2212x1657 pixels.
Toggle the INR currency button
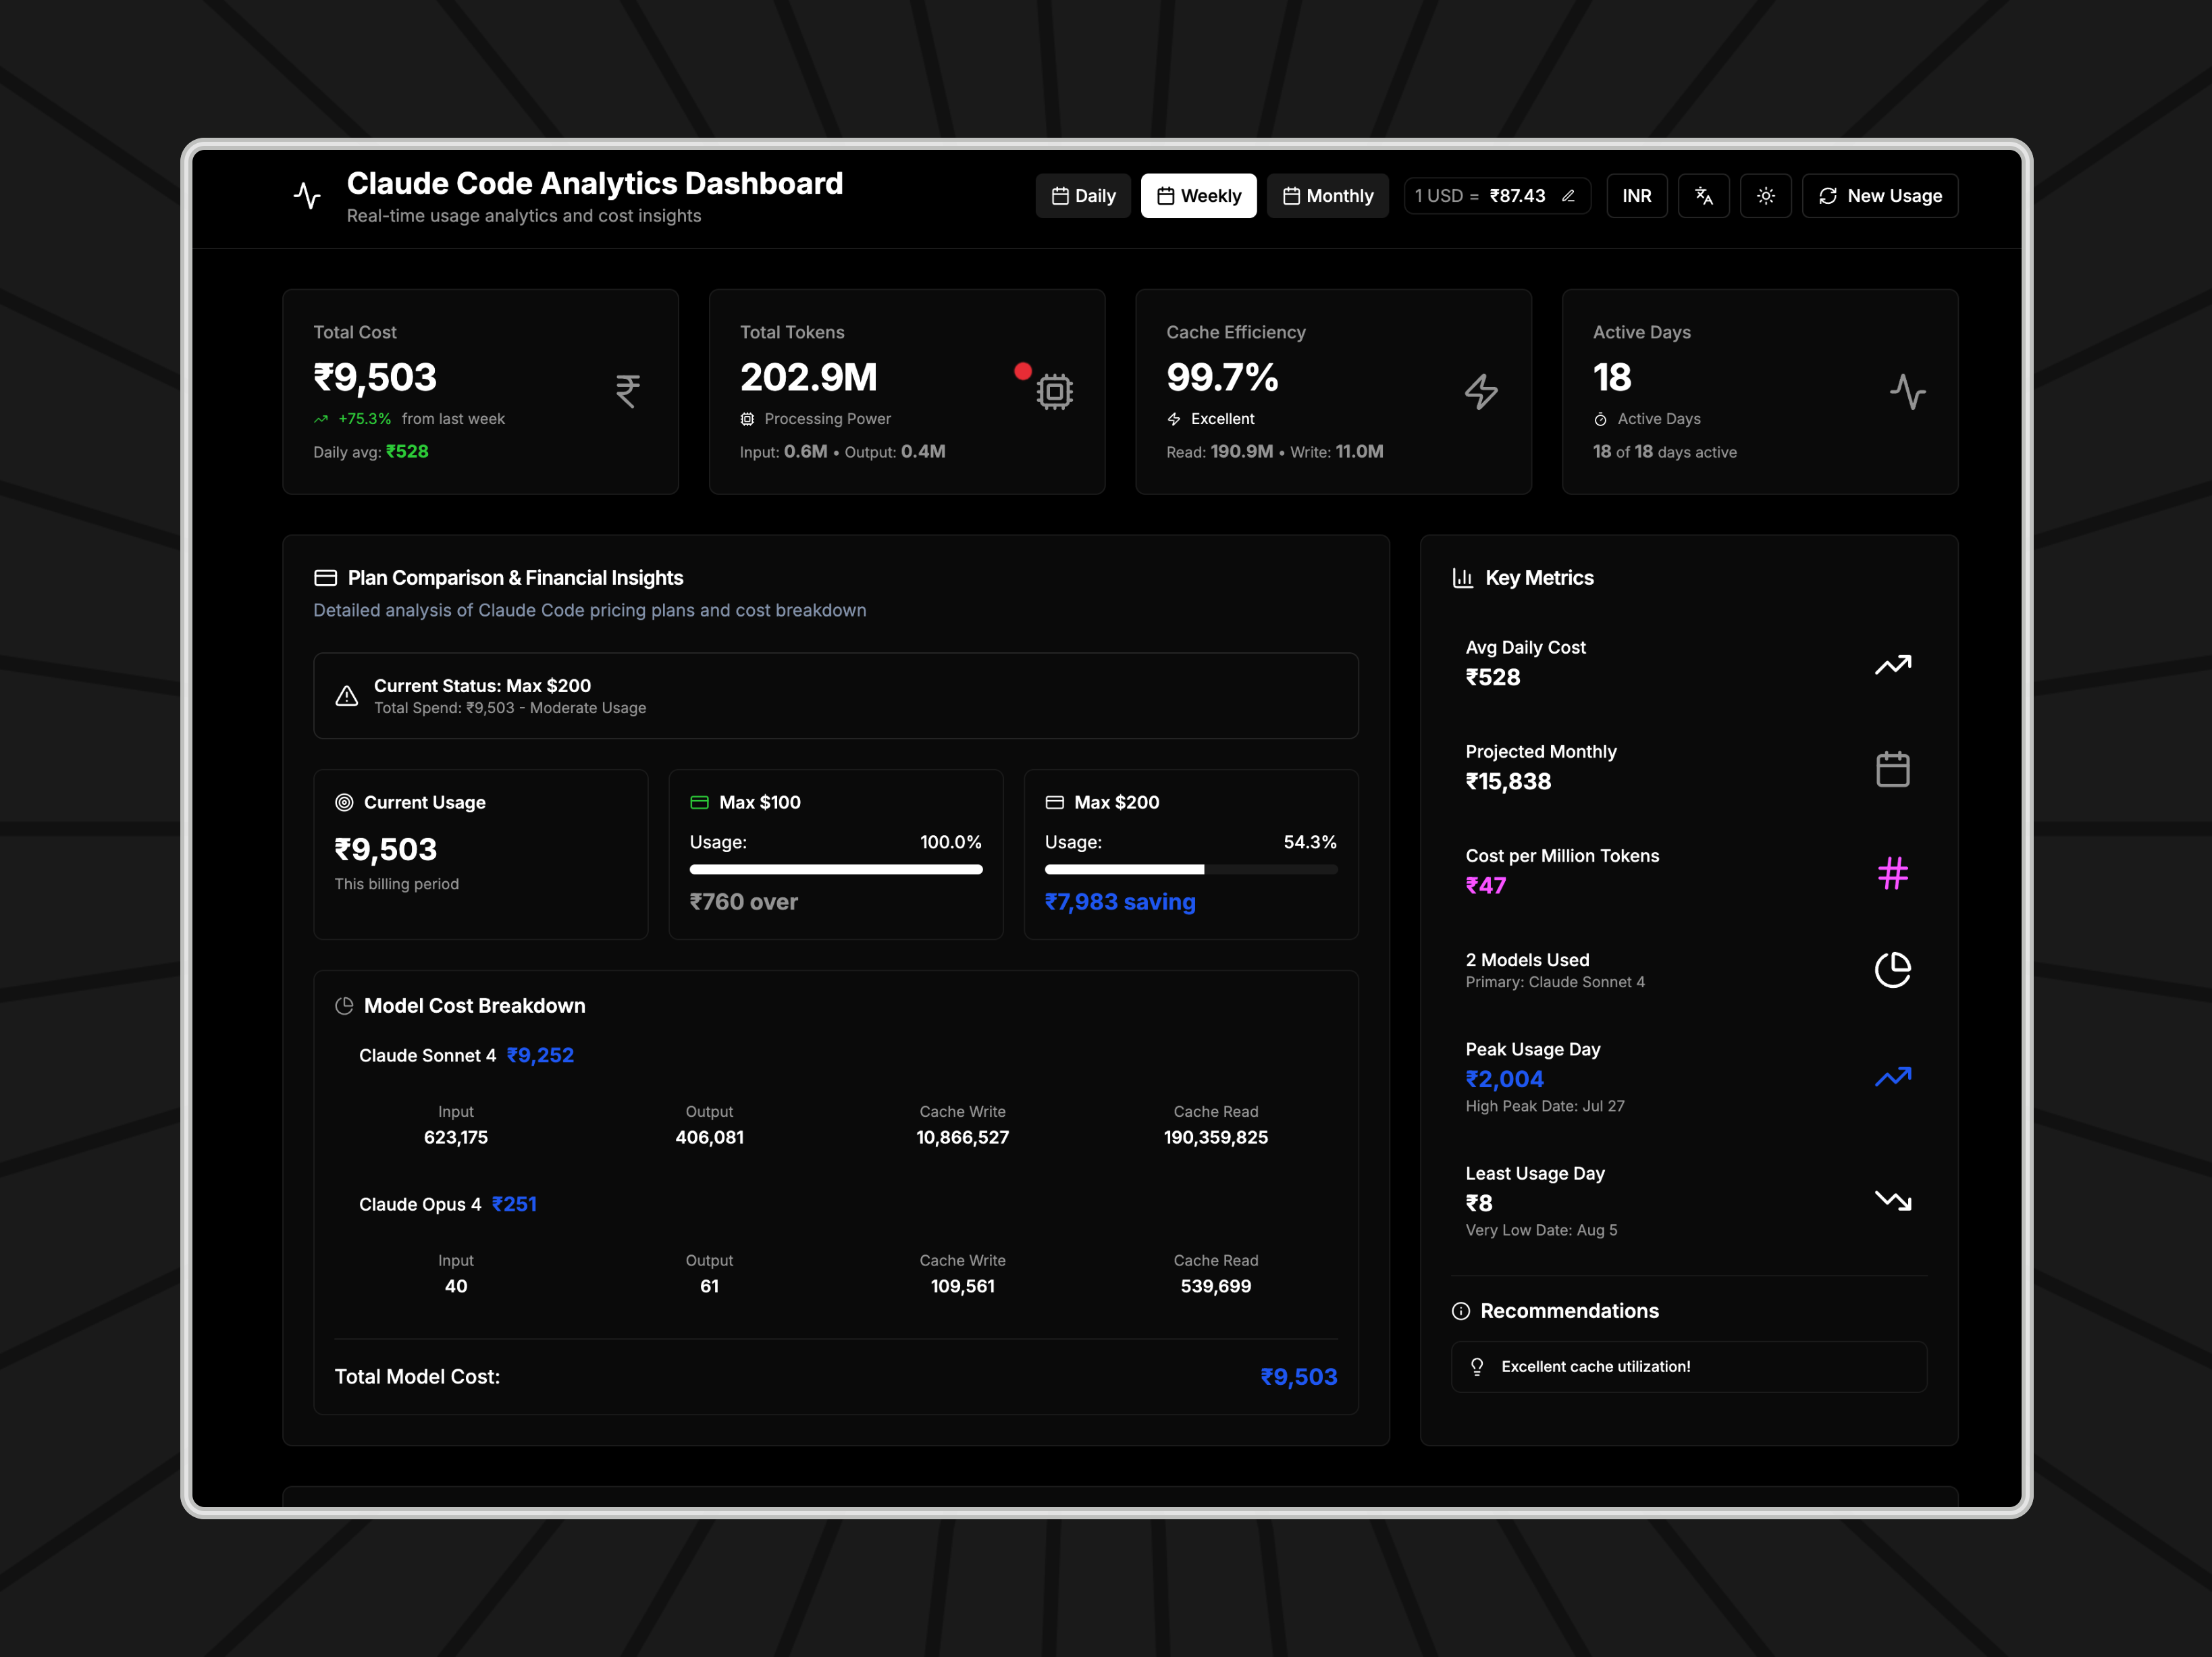1636,196
